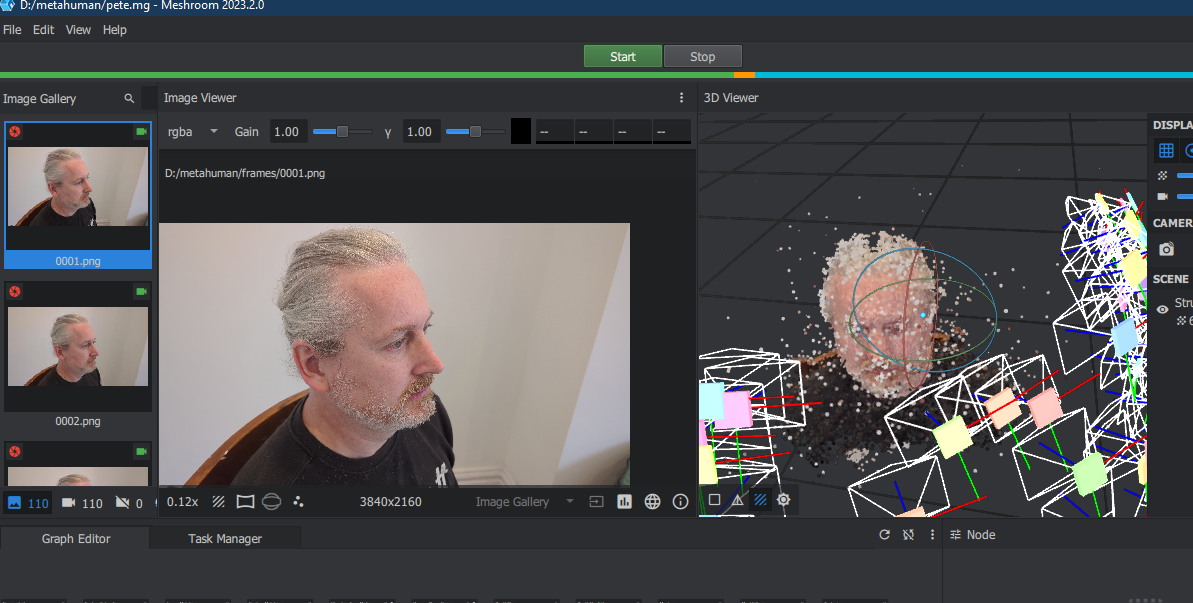Click the crossed sync arrows icon
The height and width of the screenshot is (603, 1193).
point(908,535)
